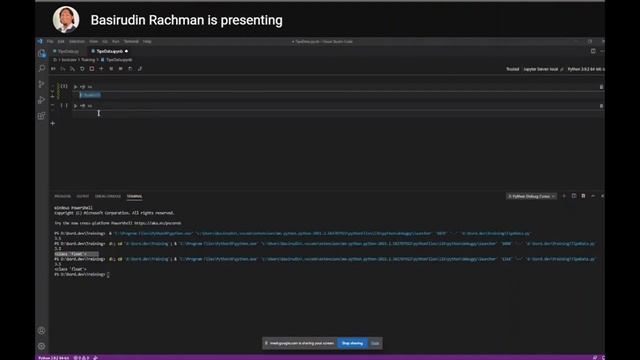Switch to the TipeData.py editor tab

tap(67, 51)
